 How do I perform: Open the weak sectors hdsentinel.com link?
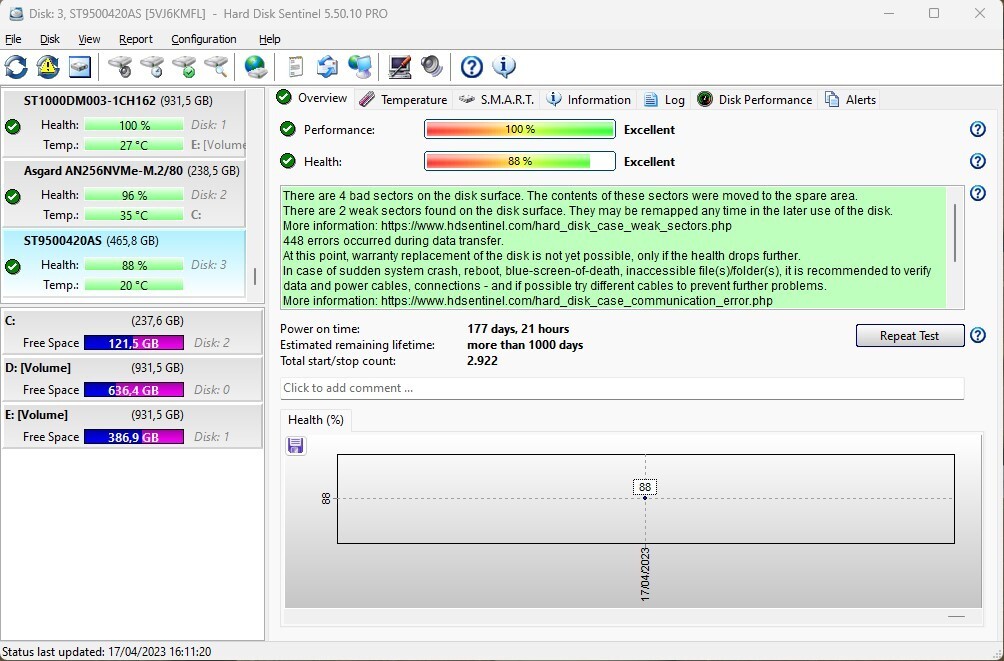[x=556, y=225]
